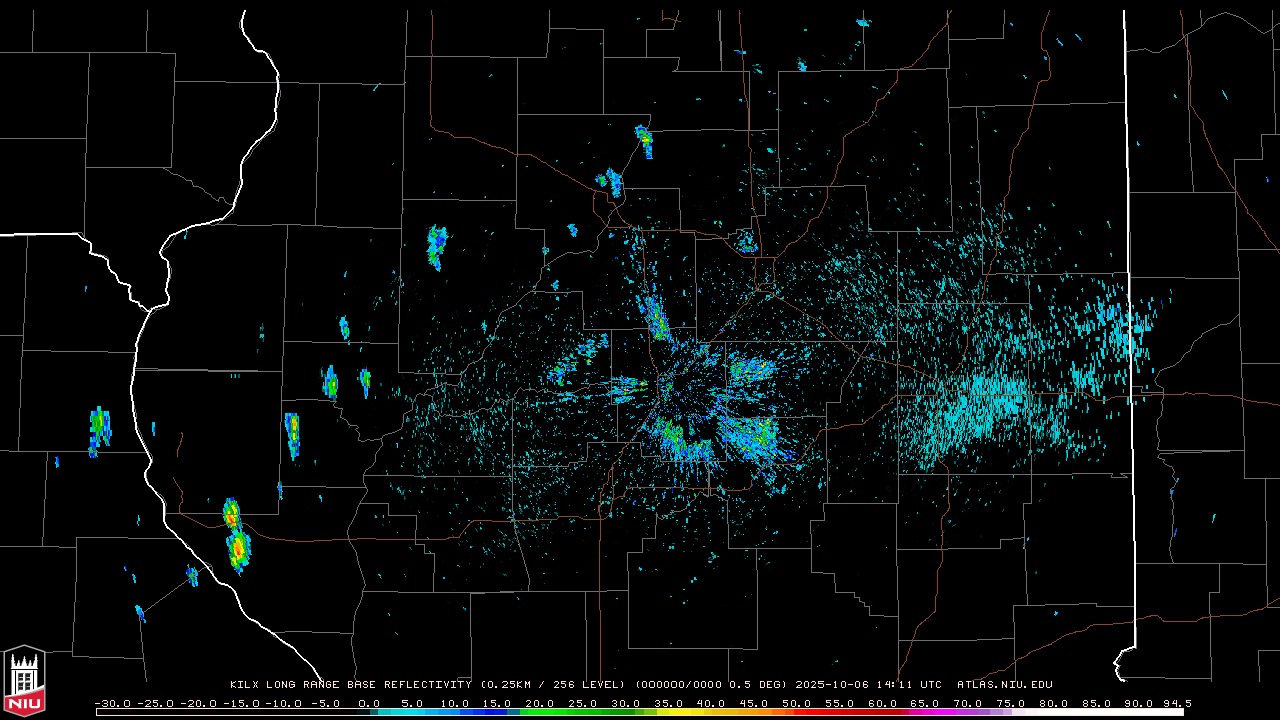
Task: Click the NIU logo in bottom-left corner
Action: coord(24,682)
